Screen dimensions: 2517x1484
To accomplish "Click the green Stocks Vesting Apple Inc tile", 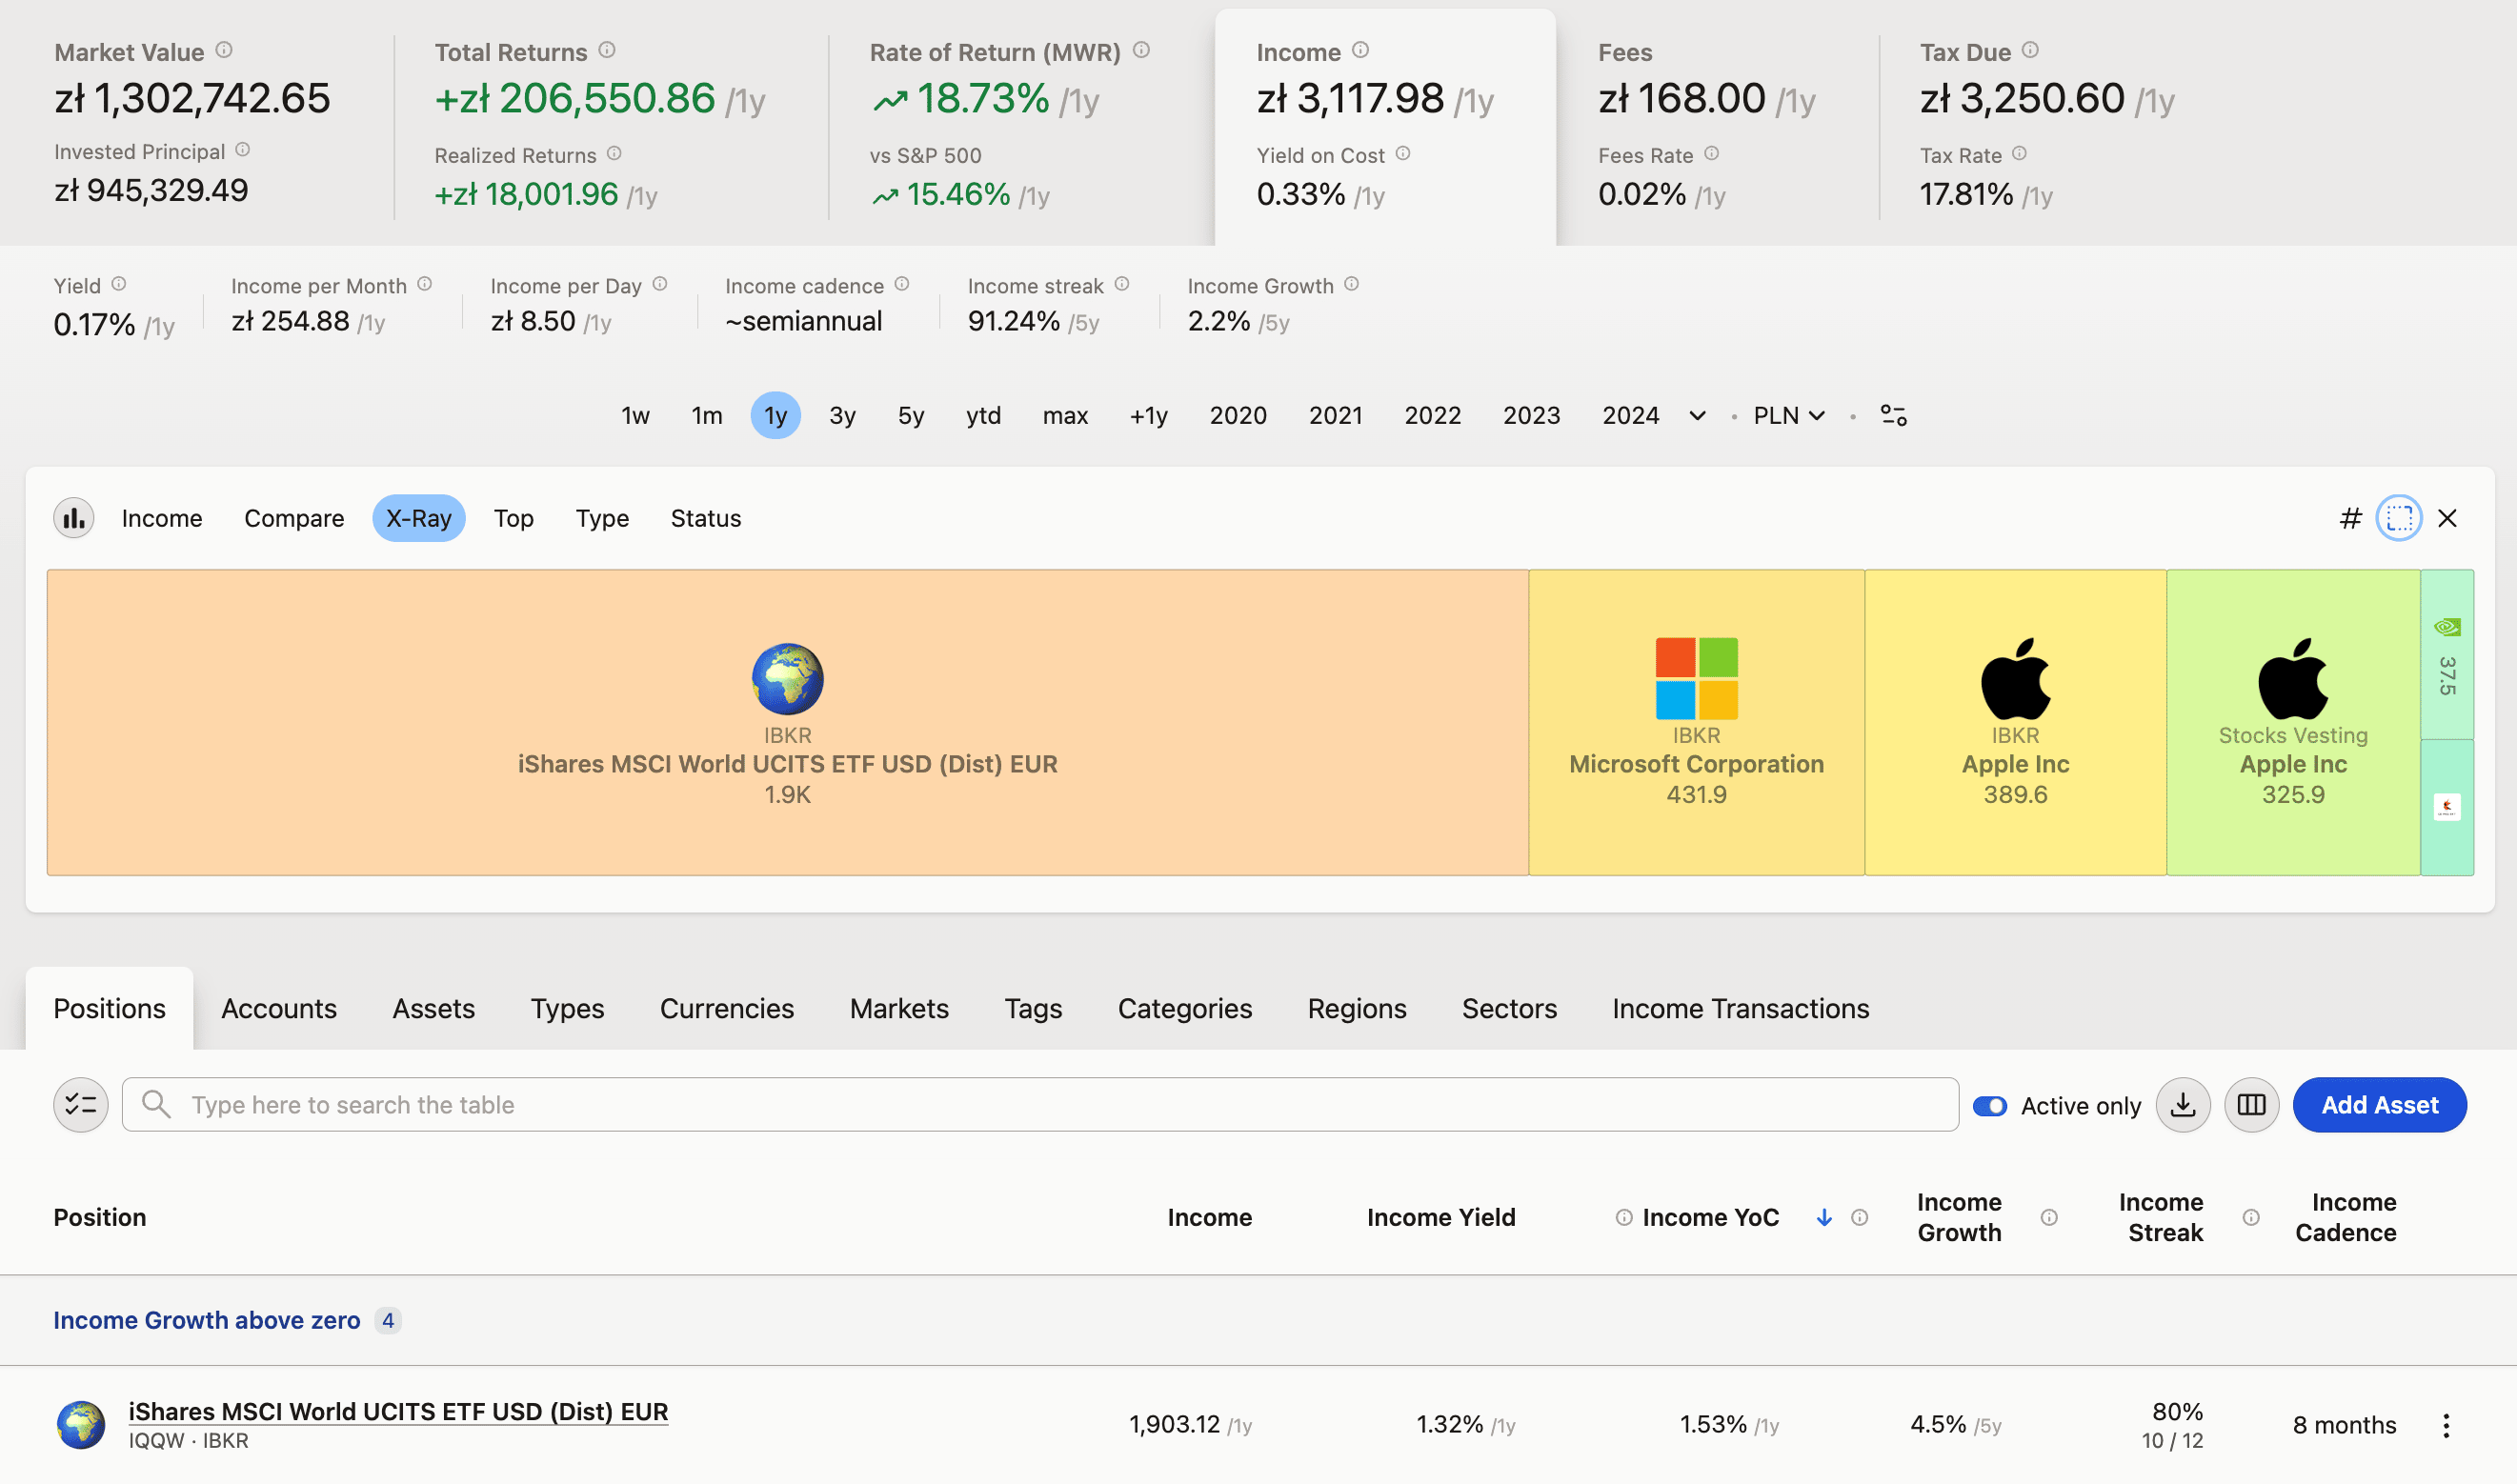I will (x=2293, y=723).
